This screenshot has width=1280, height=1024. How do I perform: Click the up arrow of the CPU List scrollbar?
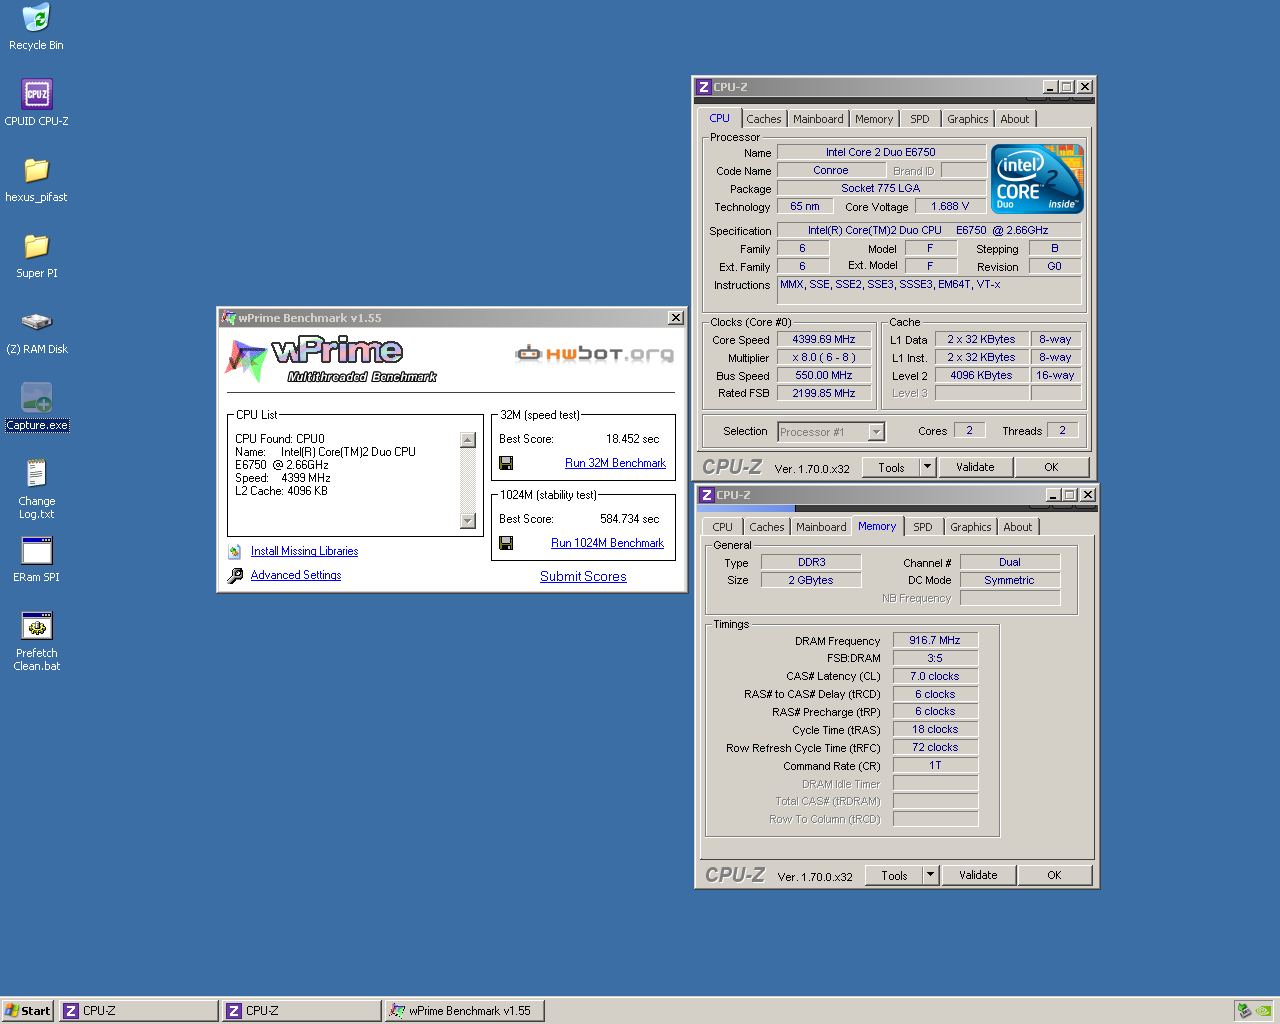click(x=467, y=440)
